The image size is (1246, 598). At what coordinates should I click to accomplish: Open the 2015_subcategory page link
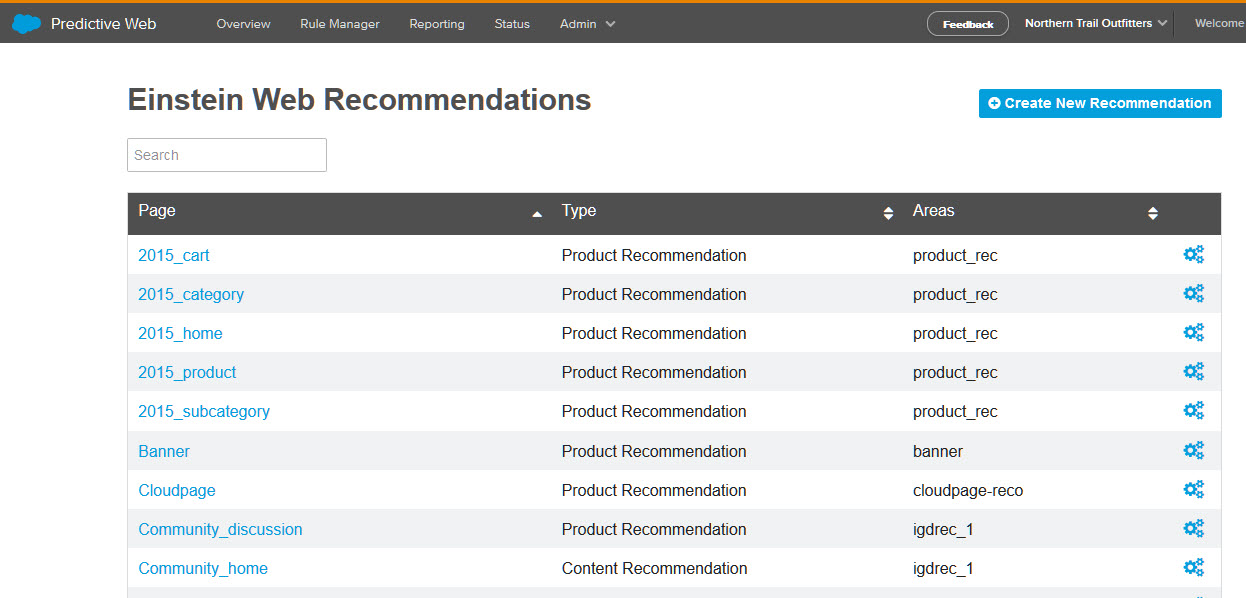(x=204, y=411)
